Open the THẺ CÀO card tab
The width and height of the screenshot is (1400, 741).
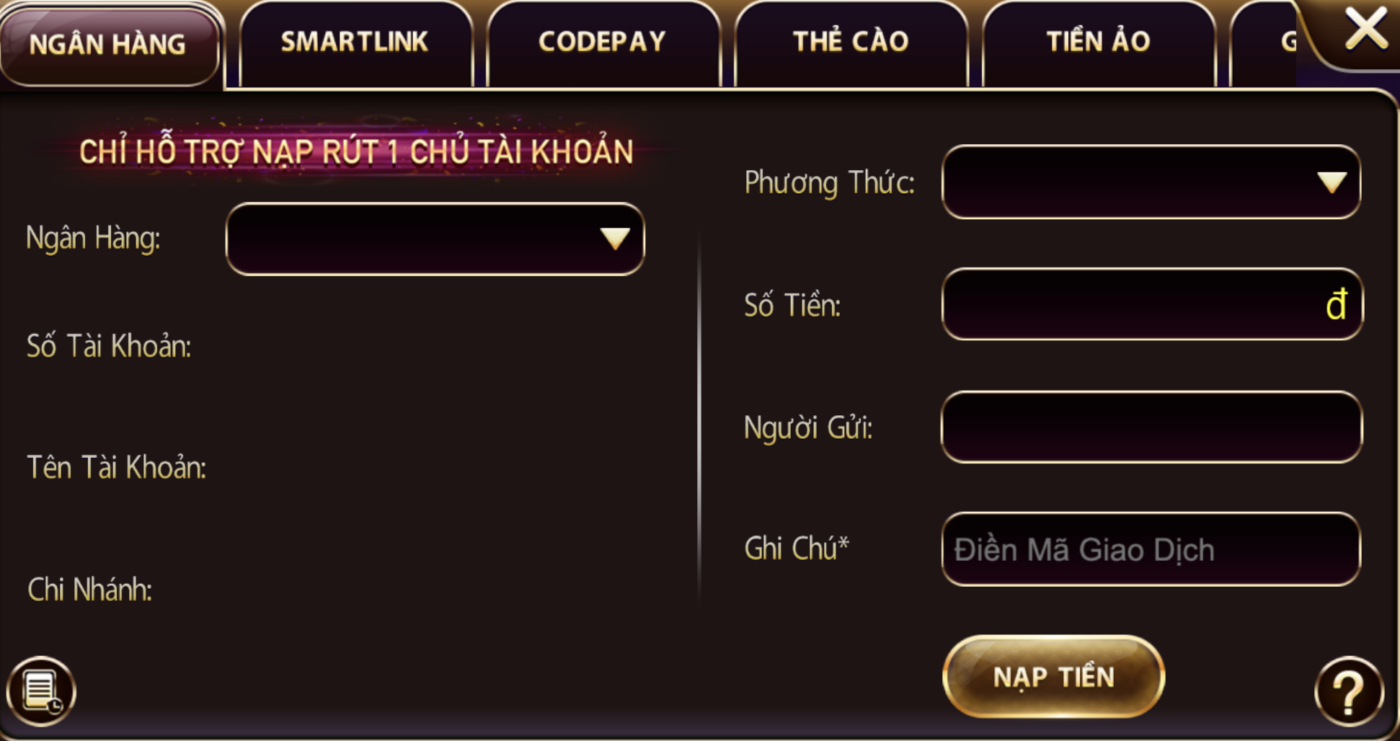[851, 41]
